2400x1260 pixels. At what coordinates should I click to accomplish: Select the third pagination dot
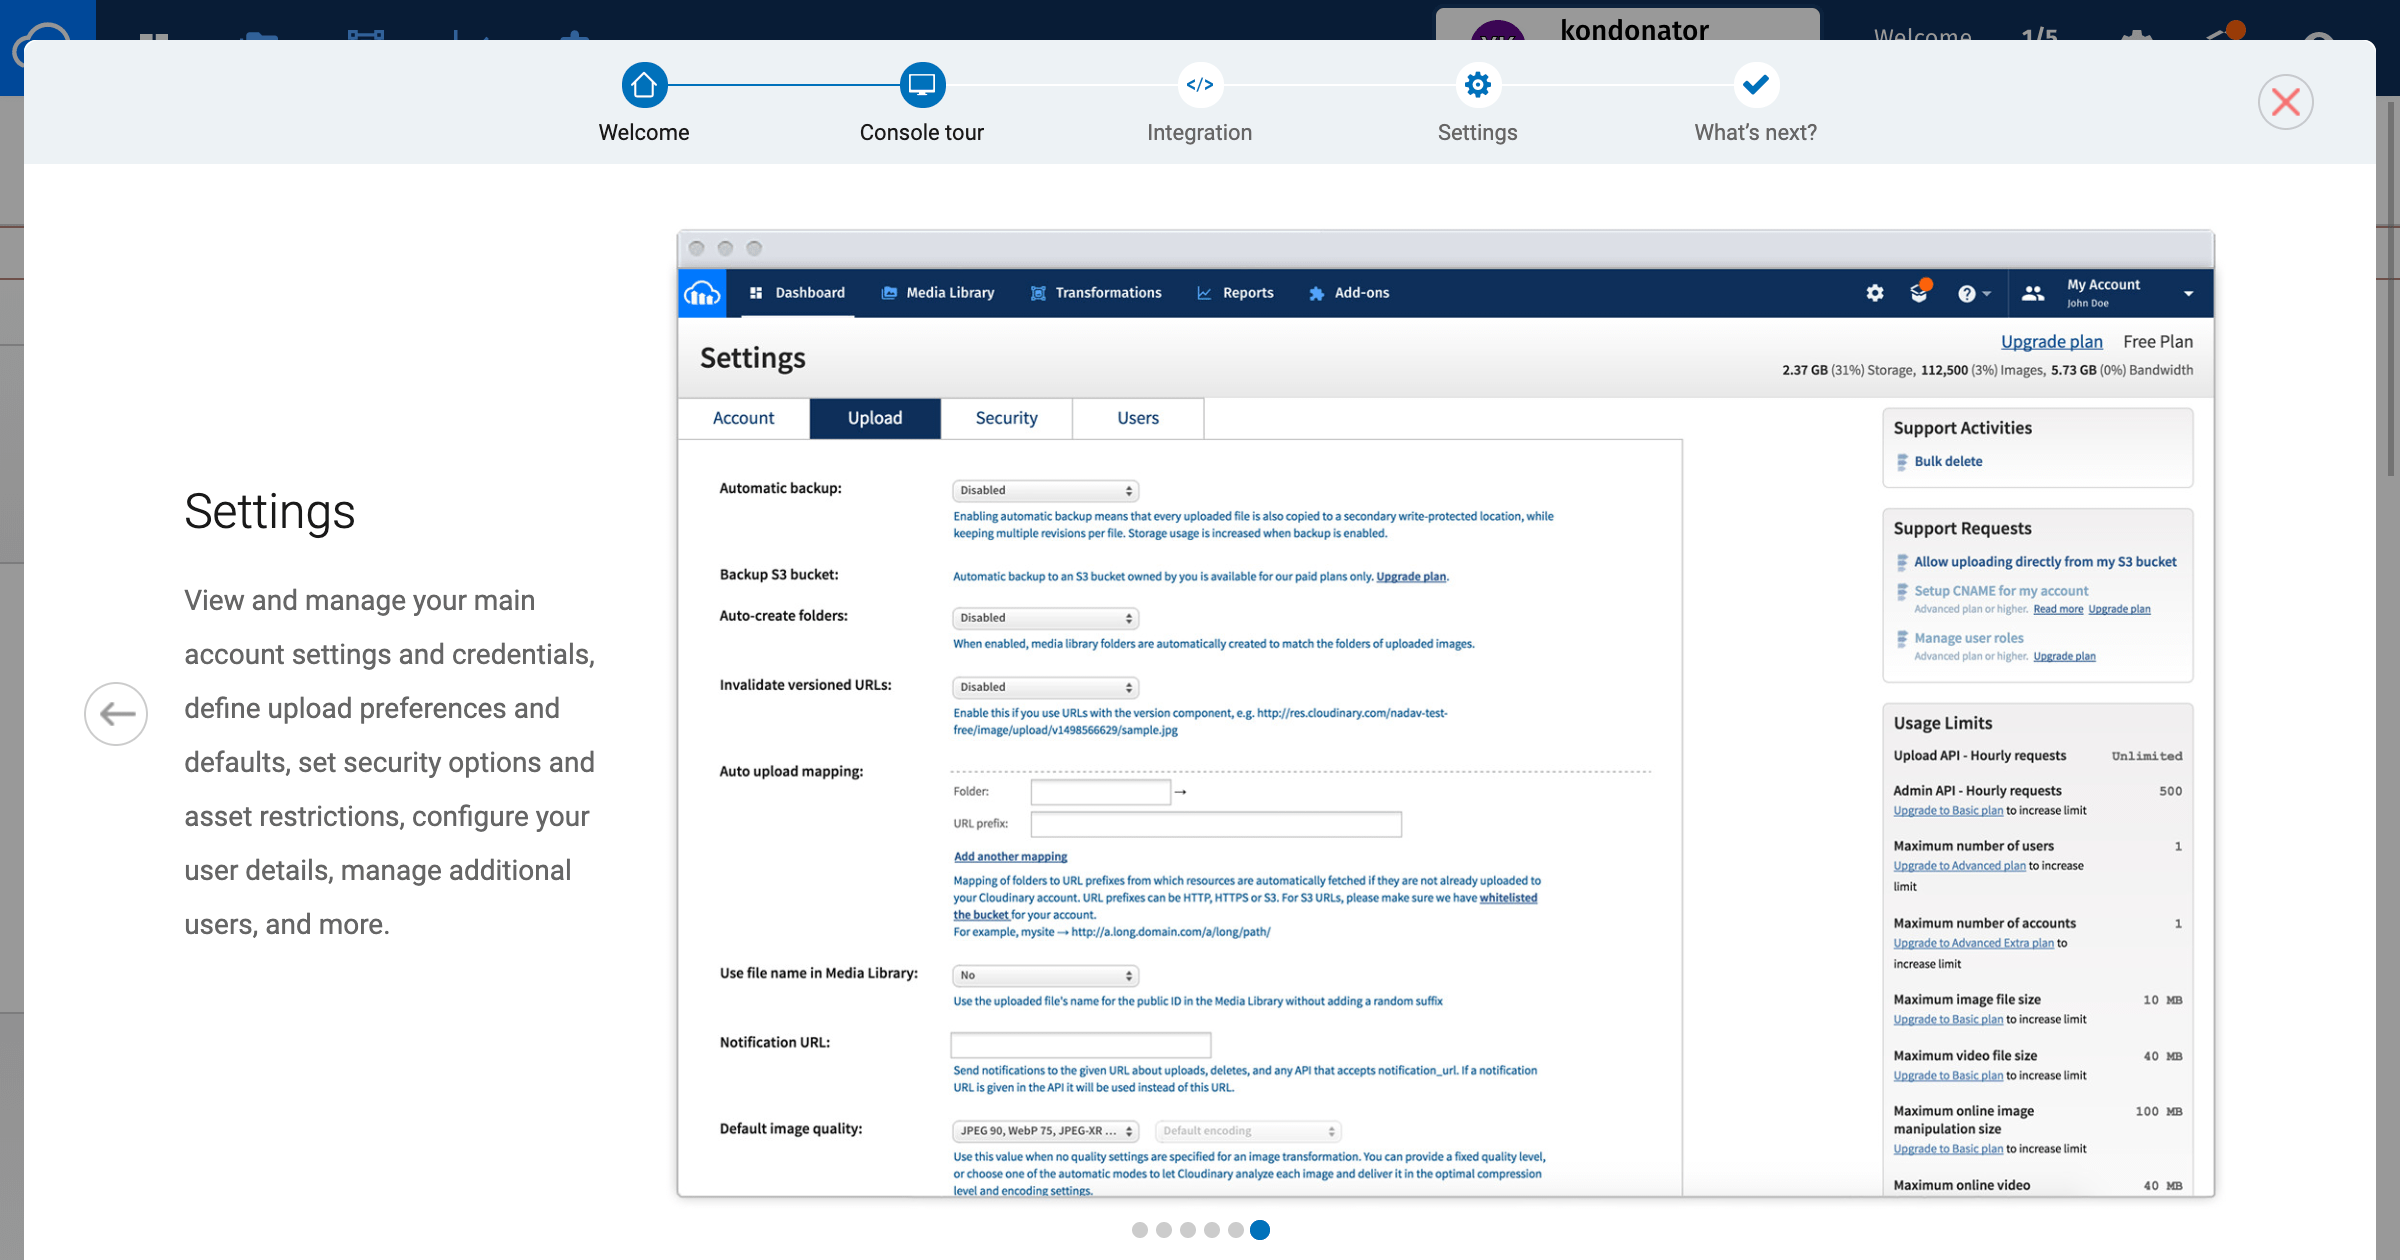coord(1187,1230)
